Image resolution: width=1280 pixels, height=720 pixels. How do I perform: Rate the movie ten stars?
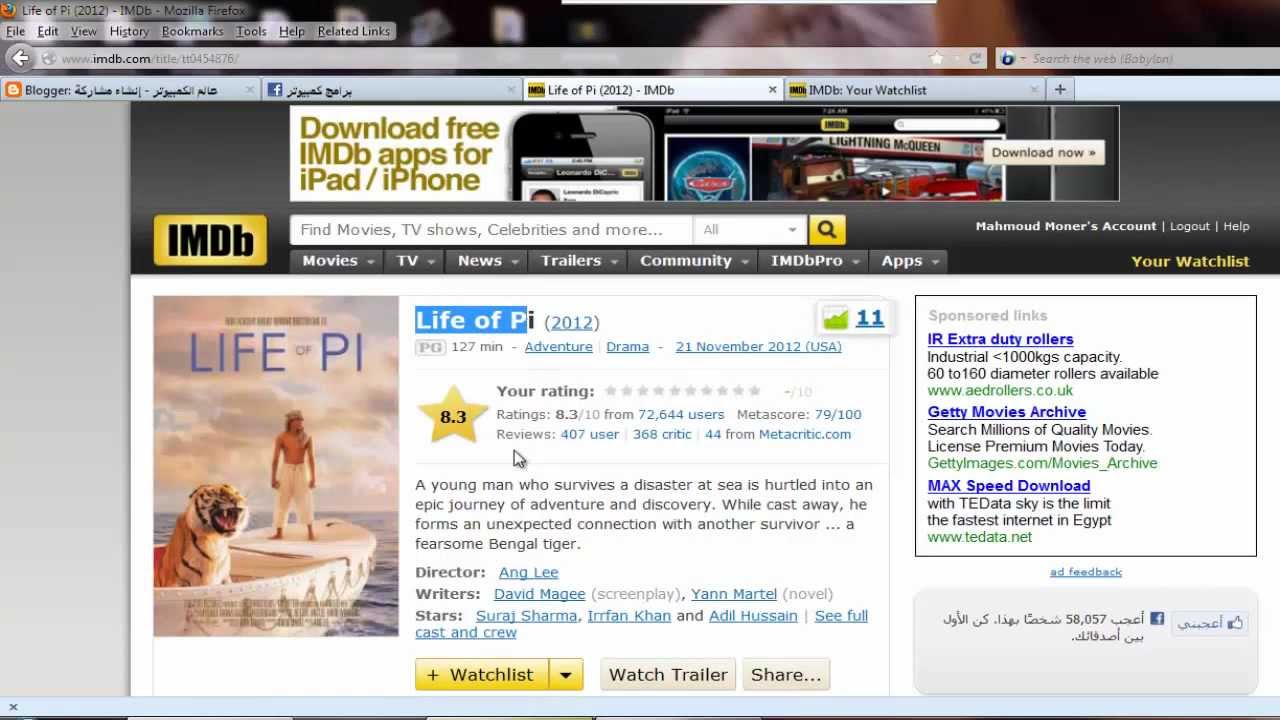tap(753, 391)
